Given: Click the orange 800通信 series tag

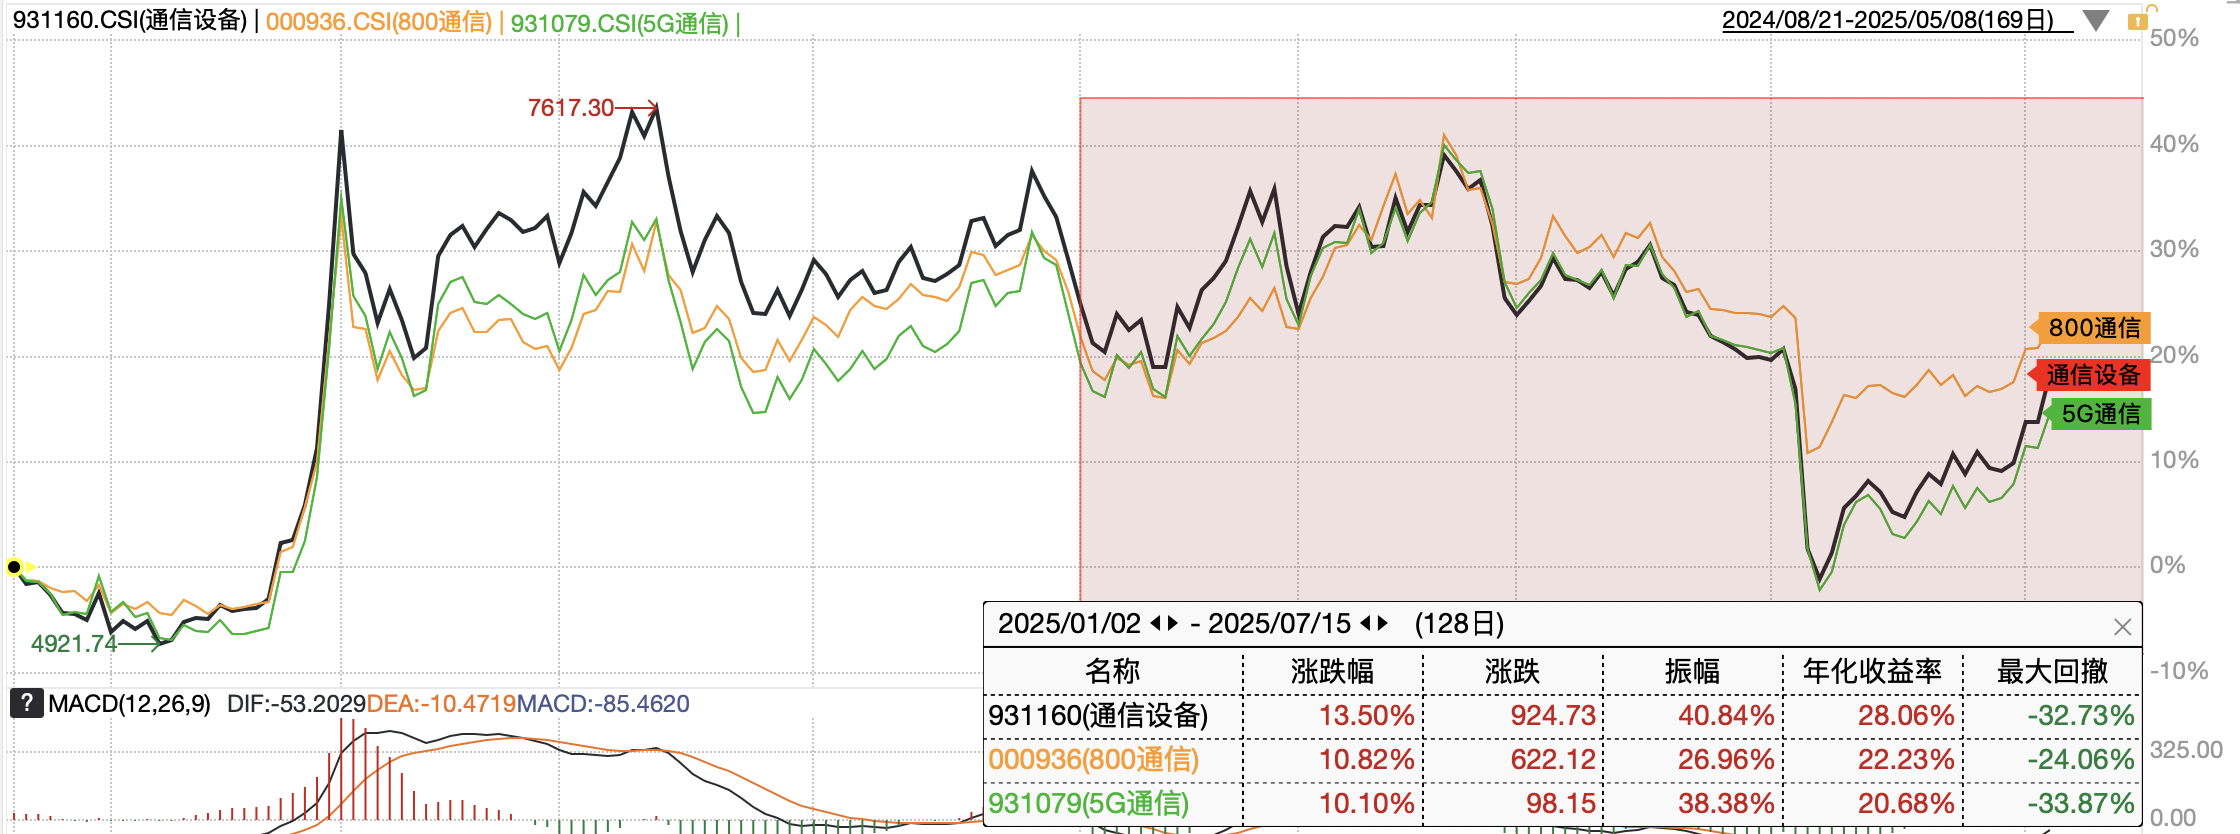Looking at the screenshot, I should [x=2091, y=327].
